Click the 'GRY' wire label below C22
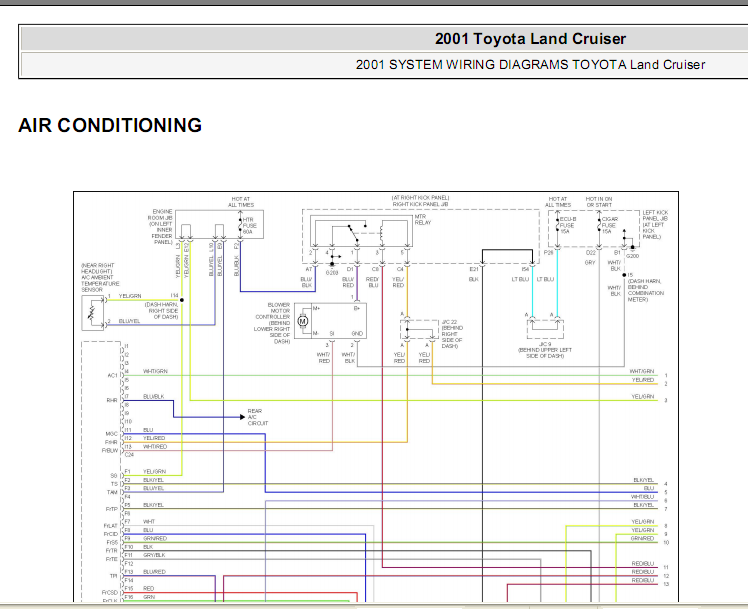748x609 pixels. (x=590, y=262)
